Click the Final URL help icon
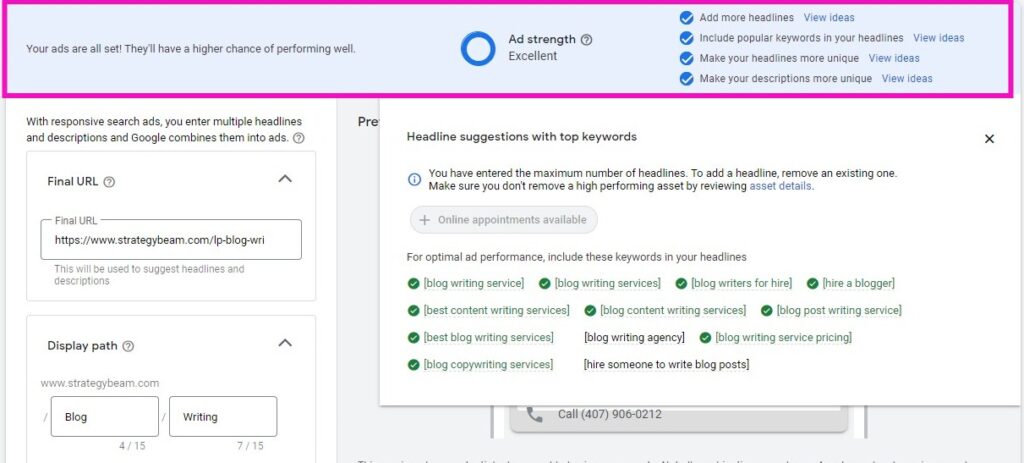Screen dimensions: 1024x463 pyautogui.click(x=109, y=182)
